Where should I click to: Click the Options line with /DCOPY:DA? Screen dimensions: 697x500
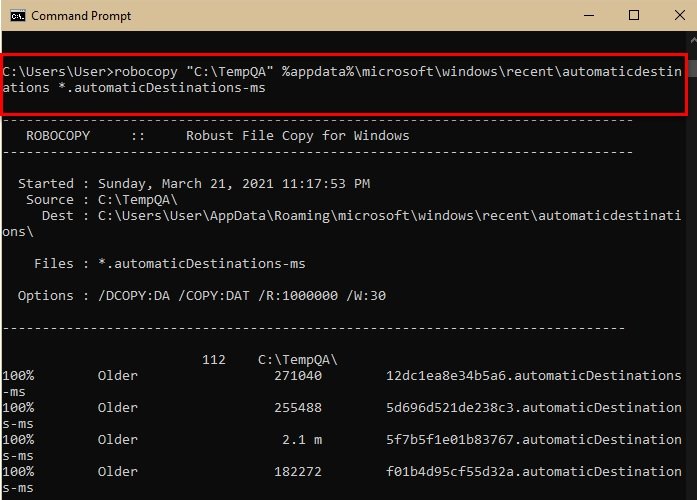[x=200, y=295]
